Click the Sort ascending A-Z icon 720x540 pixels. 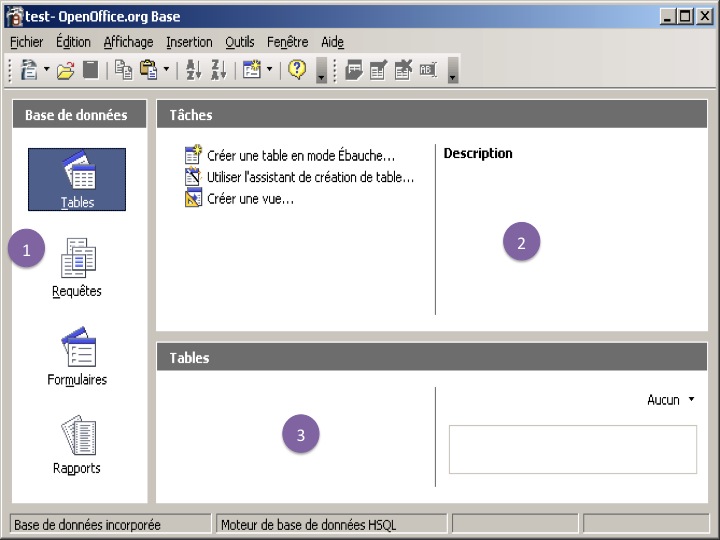[193, 70]
